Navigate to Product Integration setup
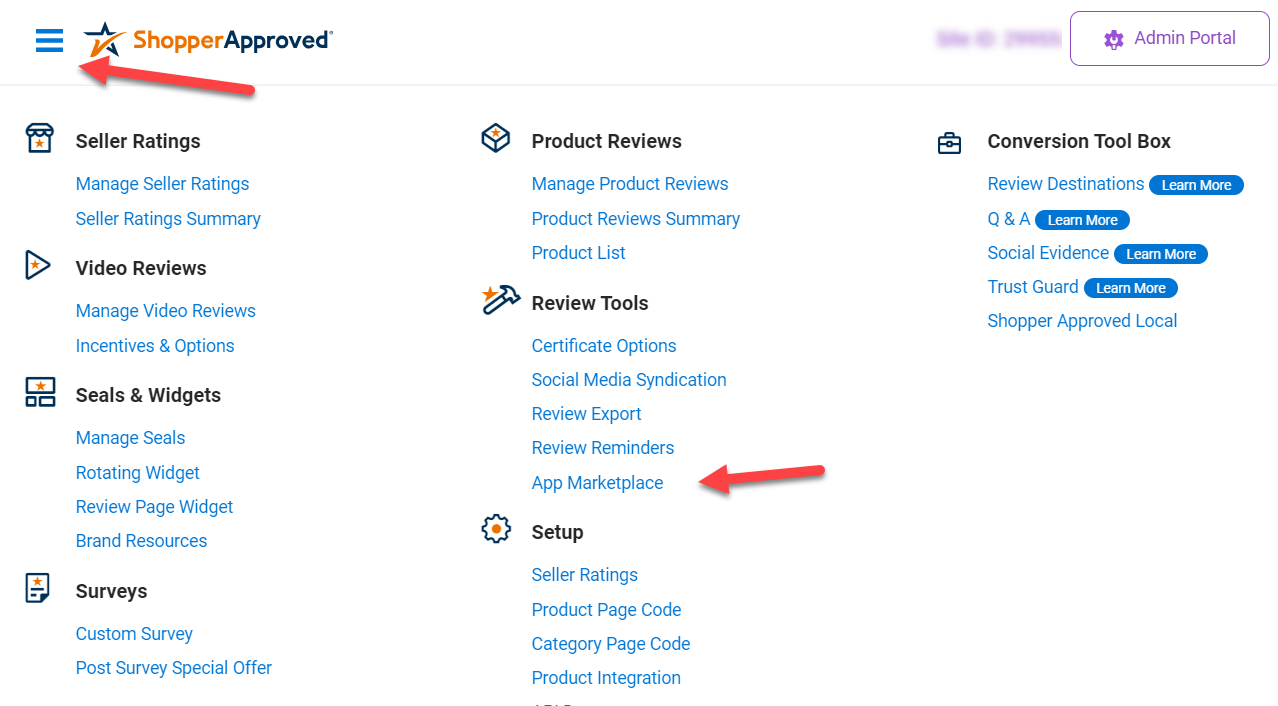 click(606, 677)
